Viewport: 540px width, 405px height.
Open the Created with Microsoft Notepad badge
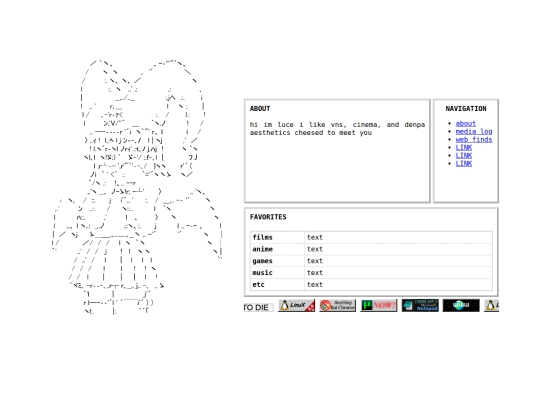point(420,305)
